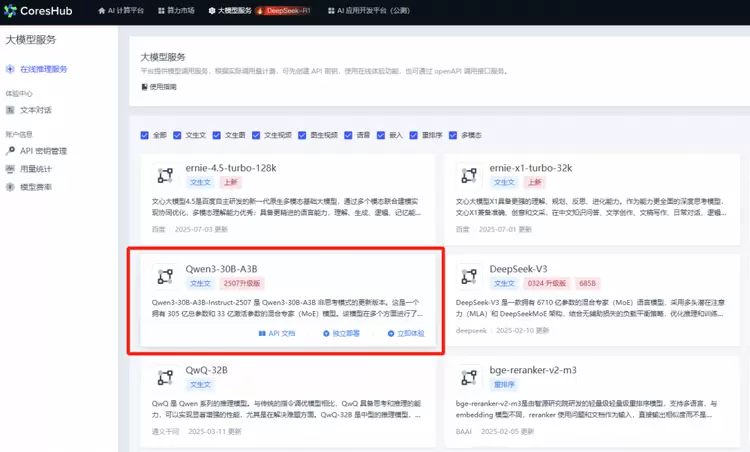The width and height of the screenshot is (750, 452).
Task: Uncheck the 多模态 filter checkbox
Action: click(453, 133)
